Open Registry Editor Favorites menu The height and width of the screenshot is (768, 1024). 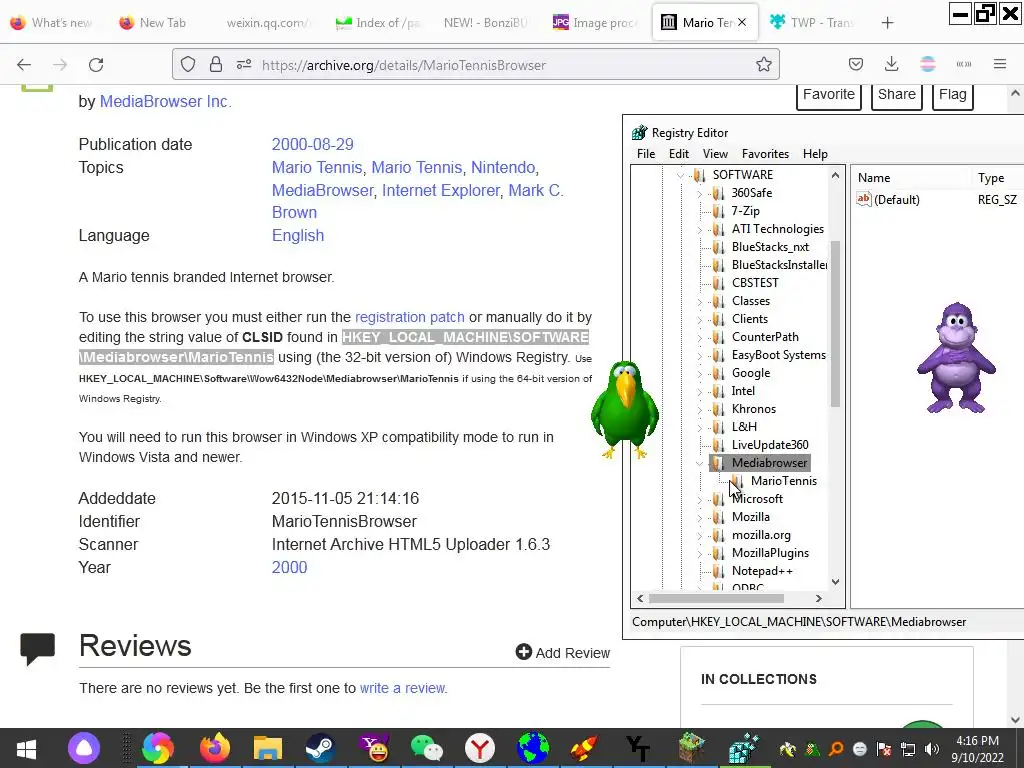(765, 153)
